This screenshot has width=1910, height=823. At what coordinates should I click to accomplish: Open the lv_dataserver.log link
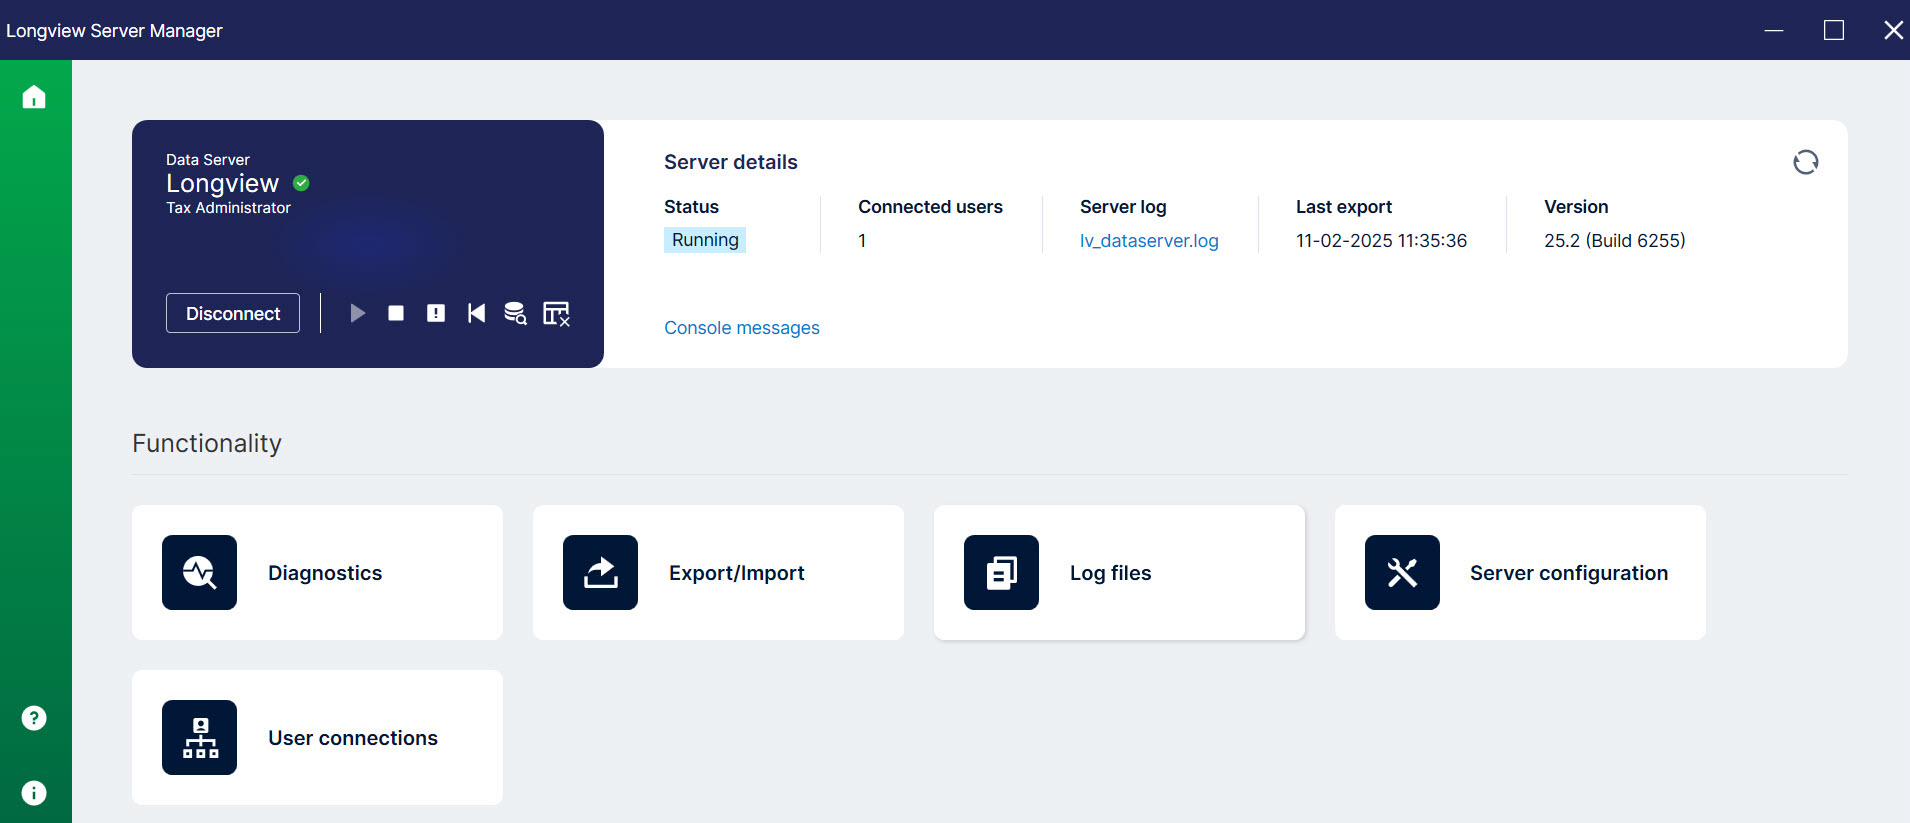(x=1148, y=241)
